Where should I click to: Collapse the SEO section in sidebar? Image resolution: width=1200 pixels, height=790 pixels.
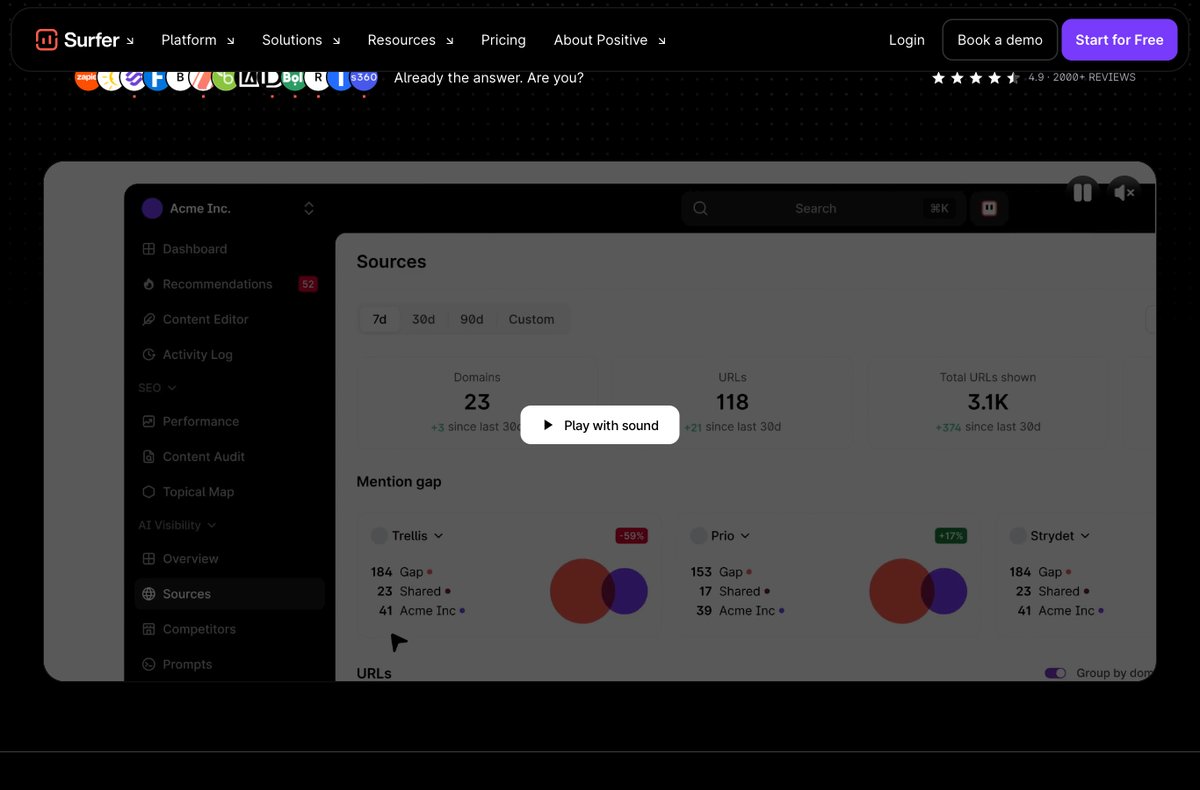(157, 387)
